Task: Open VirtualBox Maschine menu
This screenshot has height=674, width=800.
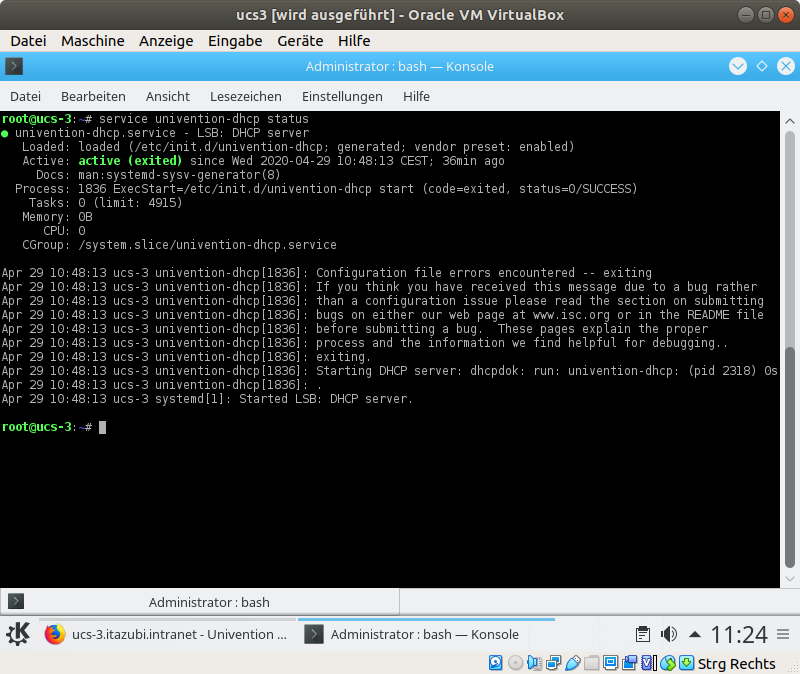Action: click(x=93, y=41)
